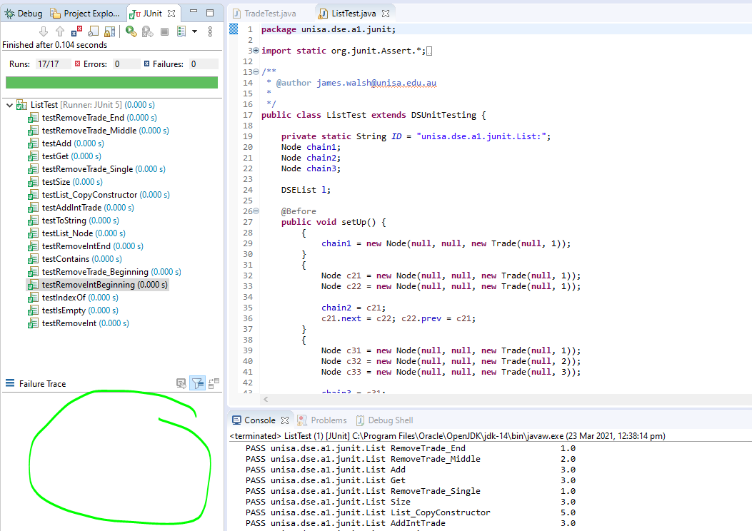This screenshot has height=532, width=753.
Task: Close the Console view tab
Action: tap(285, 420)
